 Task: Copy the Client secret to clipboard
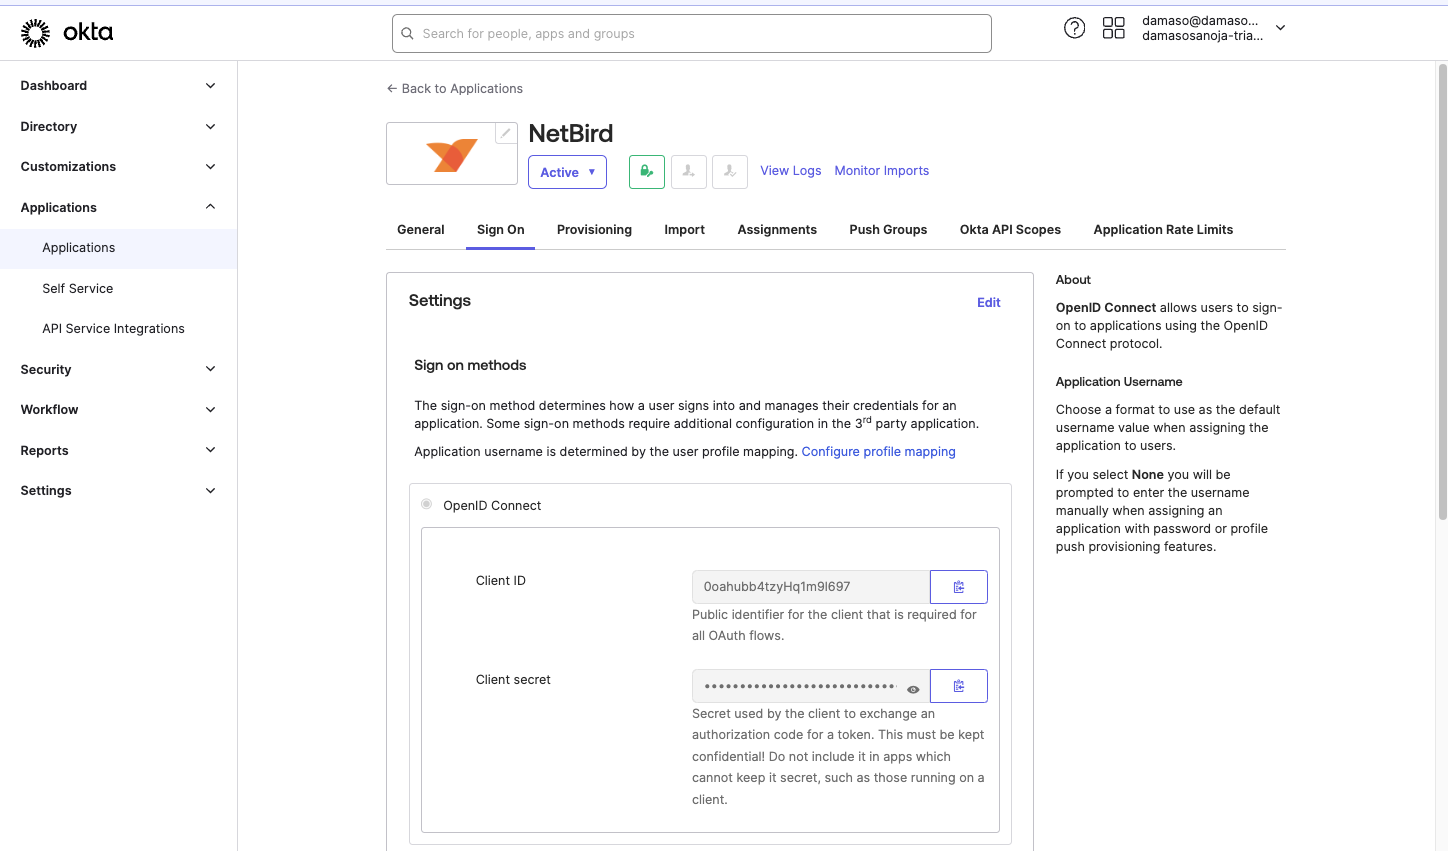[958, 686]
